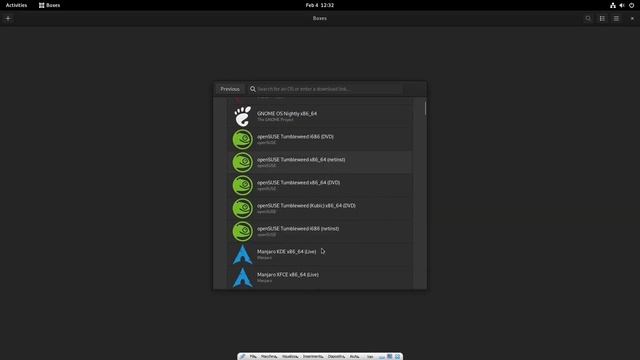Click the pin icon on bottom mini toolbar
This screenshot has height=360, width=640.
pos(242,356)
